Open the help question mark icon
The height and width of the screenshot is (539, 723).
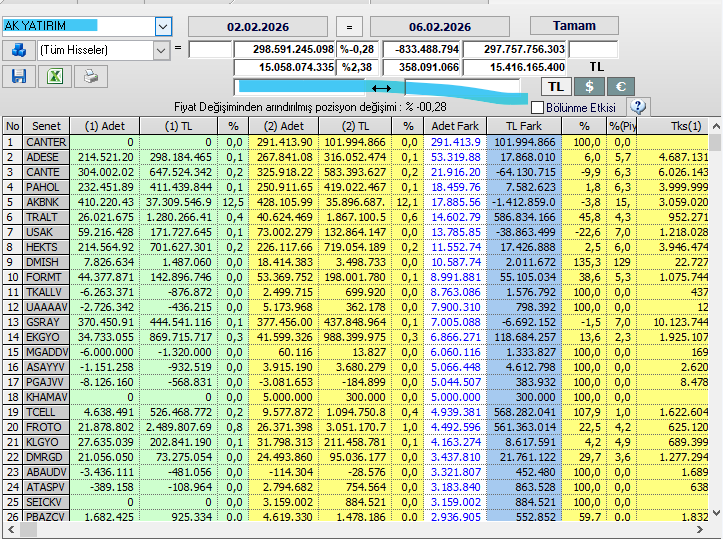[638, 107]
